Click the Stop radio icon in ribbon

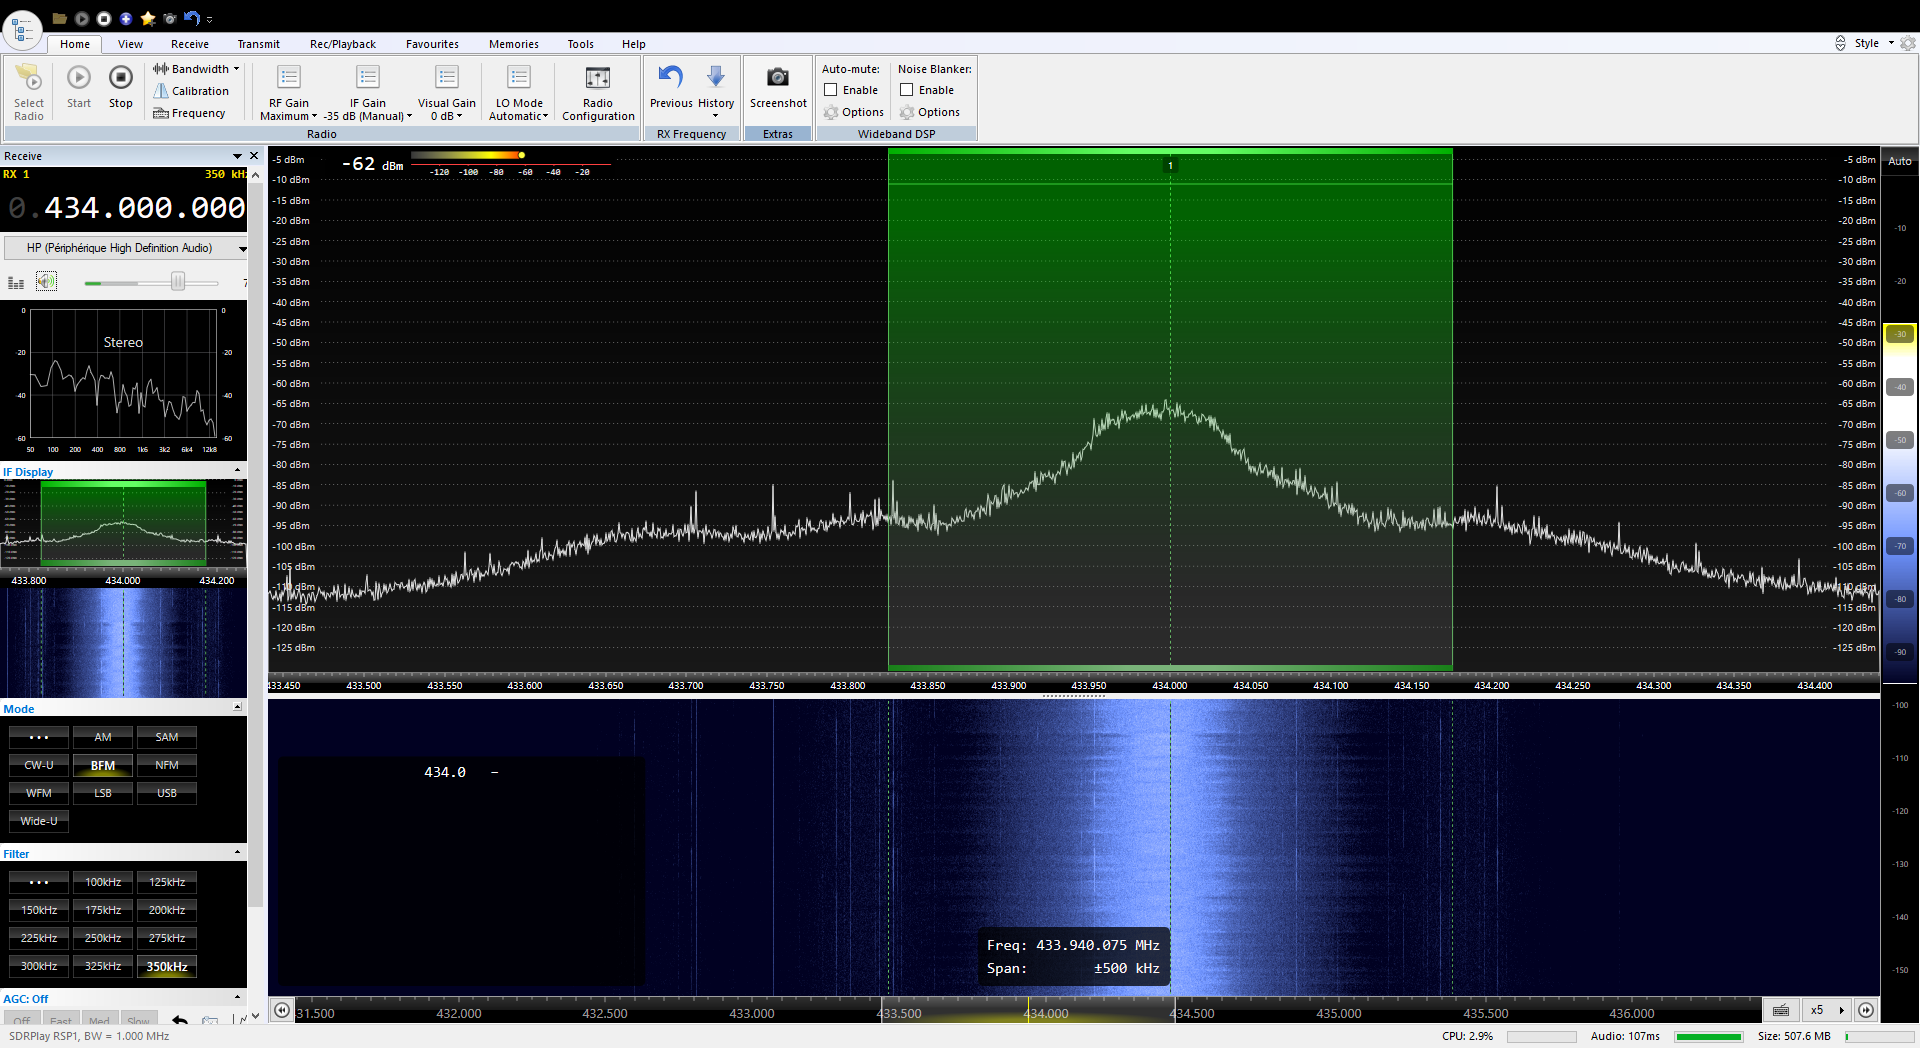pyautogui.click(x=120, y=79)
